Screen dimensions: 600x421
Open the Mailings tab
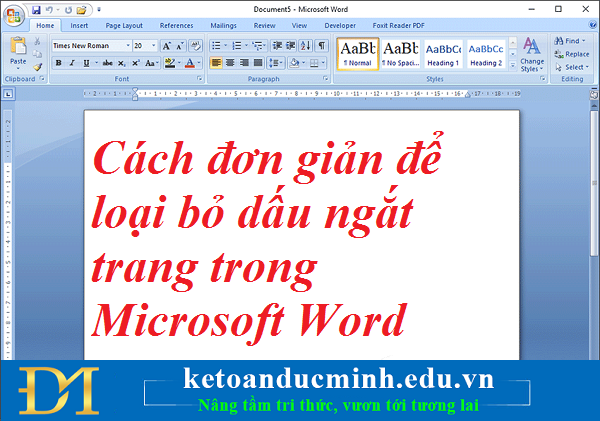(223, 26)
